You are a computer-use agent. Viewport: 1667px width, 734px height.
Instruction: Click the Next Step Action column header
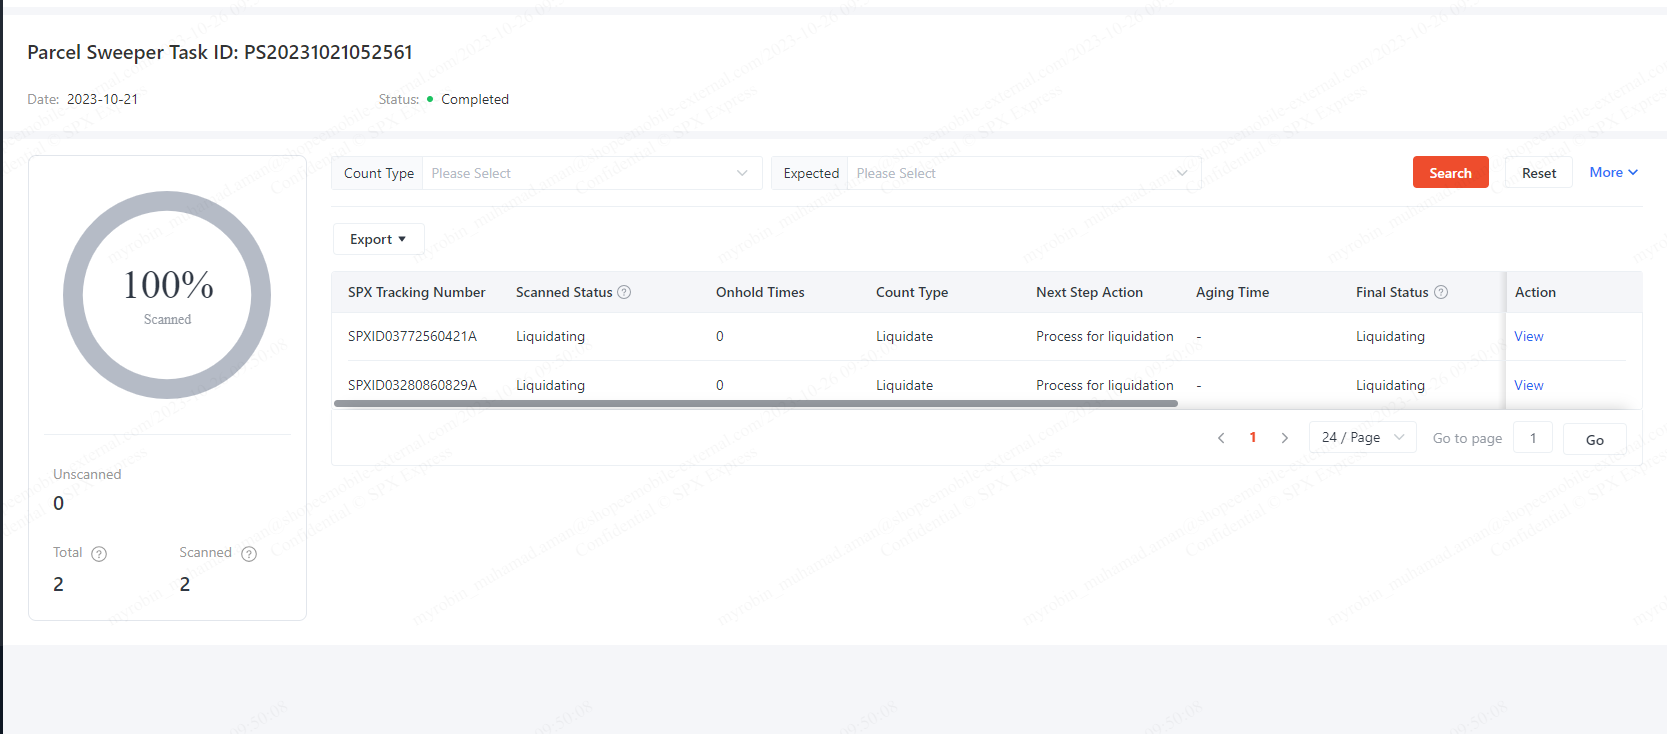pos(1089,292)
